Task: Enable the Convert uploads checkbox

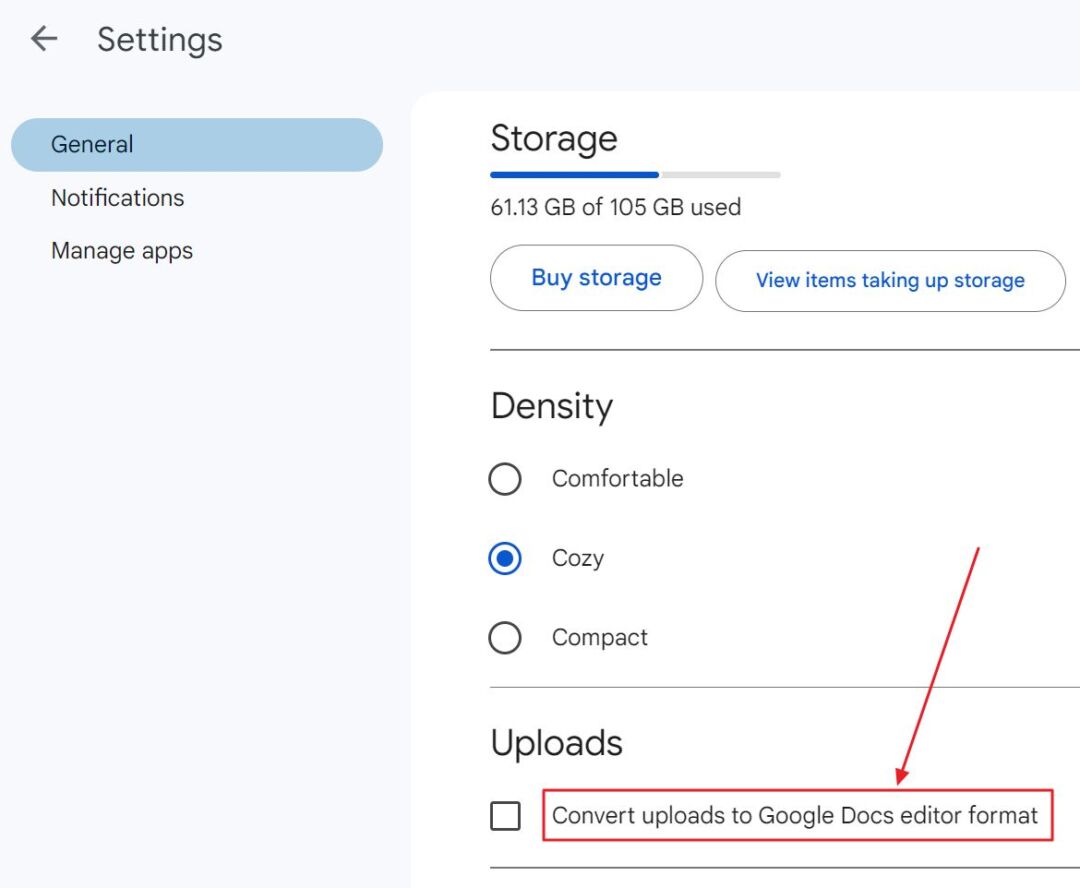Action: 506,816
